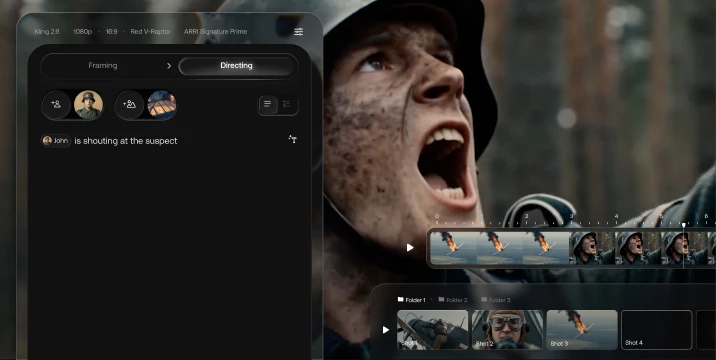Play the shots folder preview
716x360 pixels.
pos(386,329)
